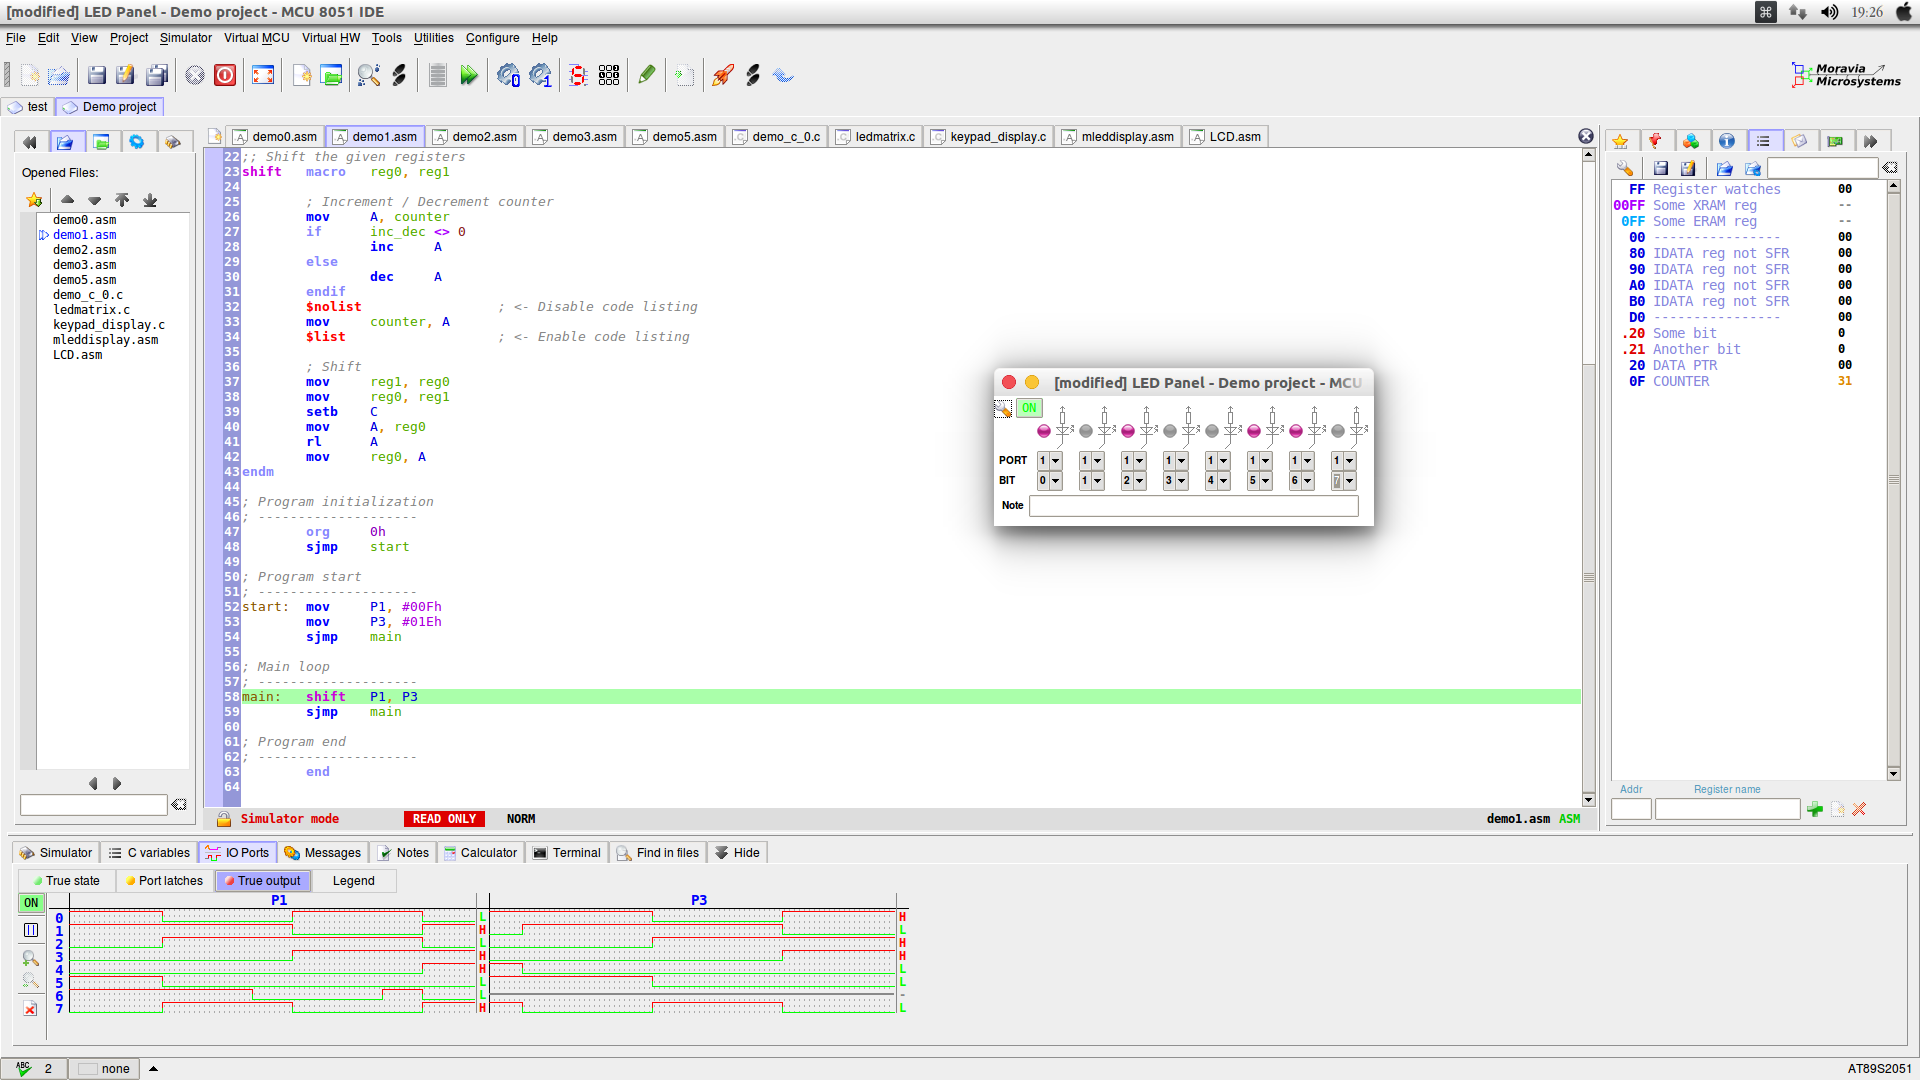The height and width of the screenshot is (1080, 1920).
Task: Open the seven-segment display editor icon
Action: [x=578, y=75]
